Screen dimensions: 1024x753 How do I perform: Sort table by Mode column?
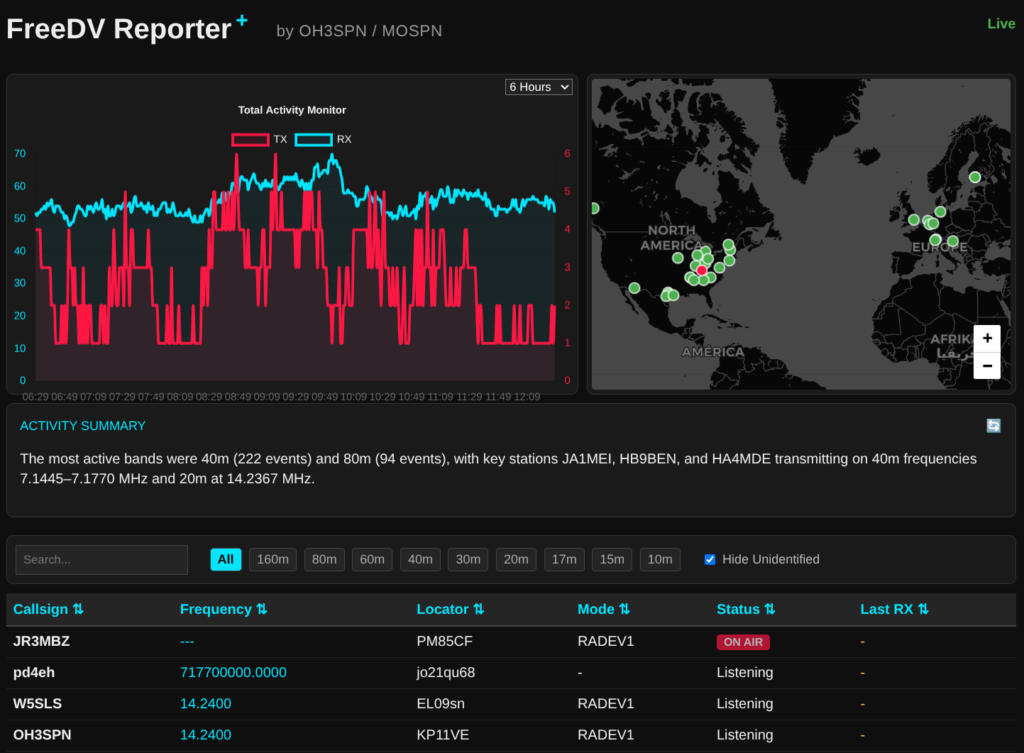(603, 609)
